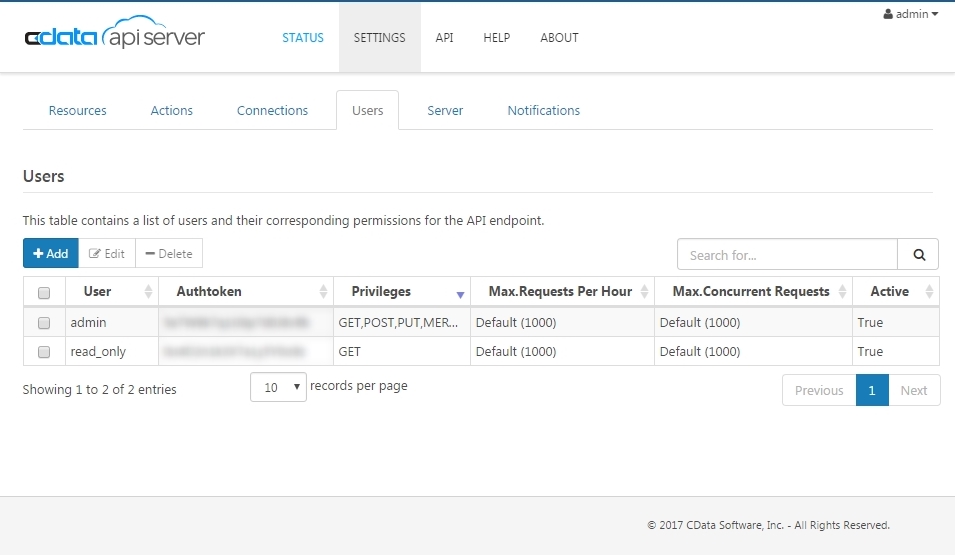The width and height of the screenshot is (955, 555).
Task: Open the Resources tab
Action: pos(77,111)
